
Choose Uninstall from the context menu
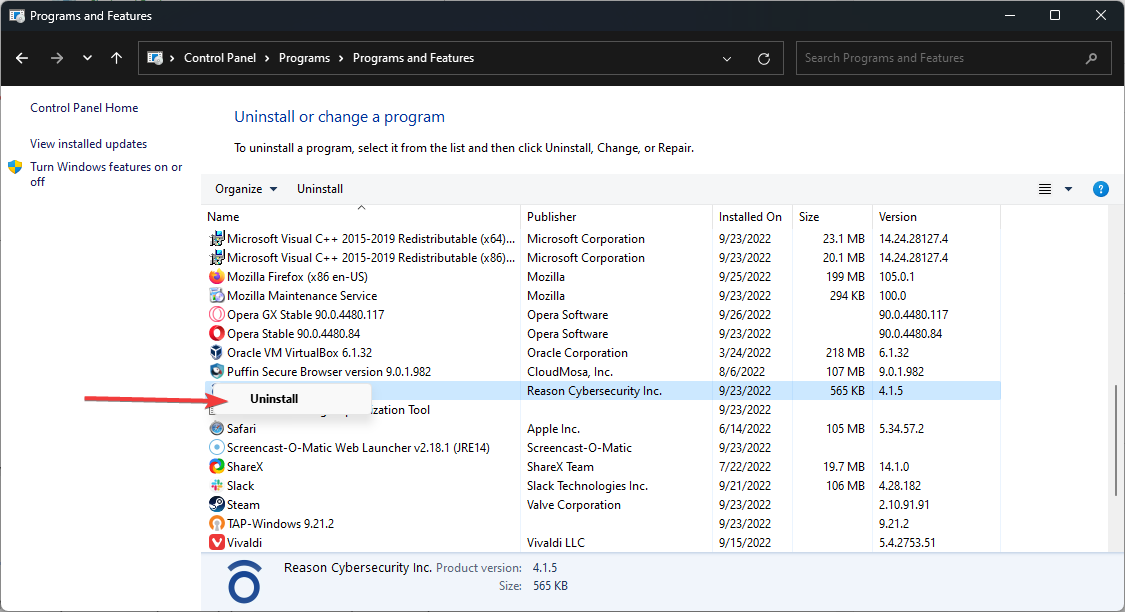(274, 399)
